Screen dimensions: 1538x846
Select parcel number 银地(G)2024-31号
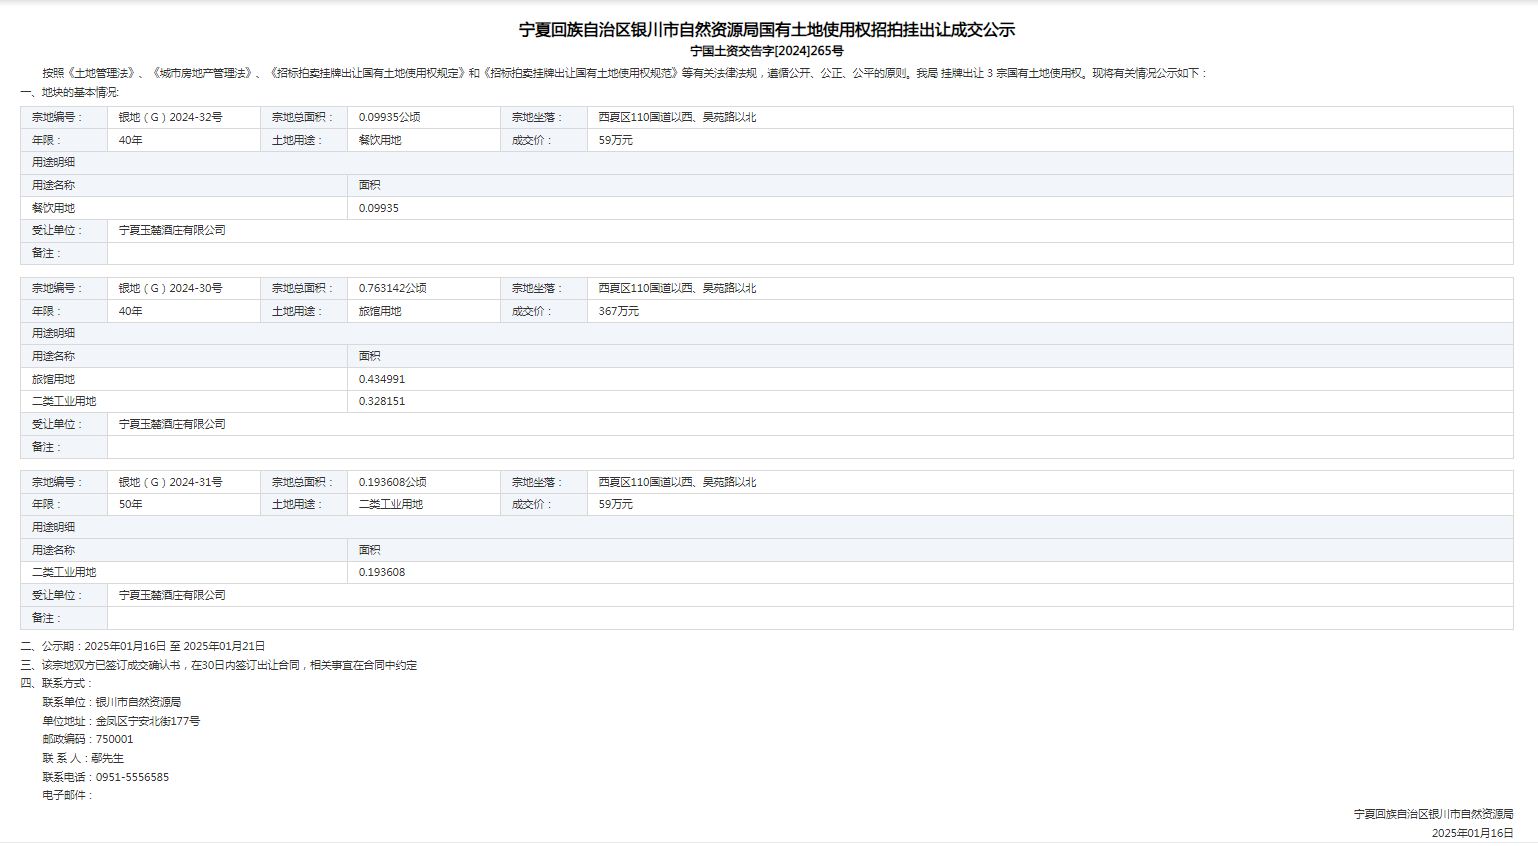[171, 482]
